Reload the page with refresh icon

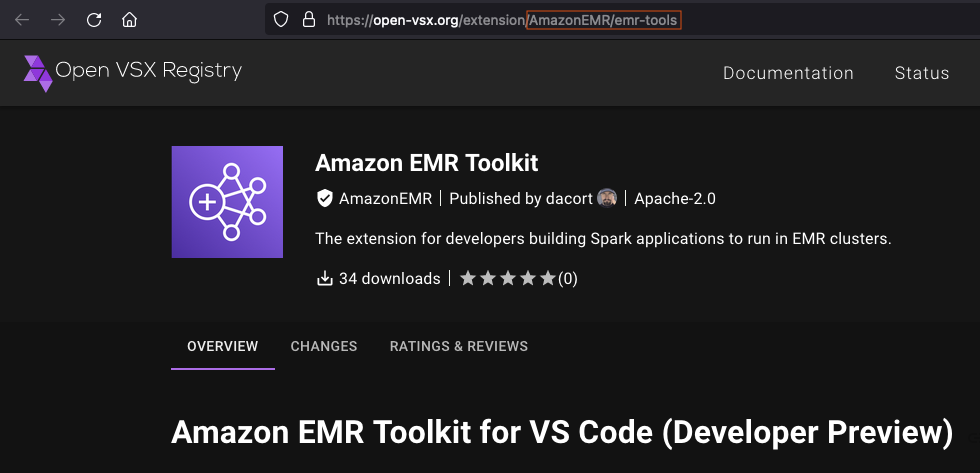pos(94,19)
